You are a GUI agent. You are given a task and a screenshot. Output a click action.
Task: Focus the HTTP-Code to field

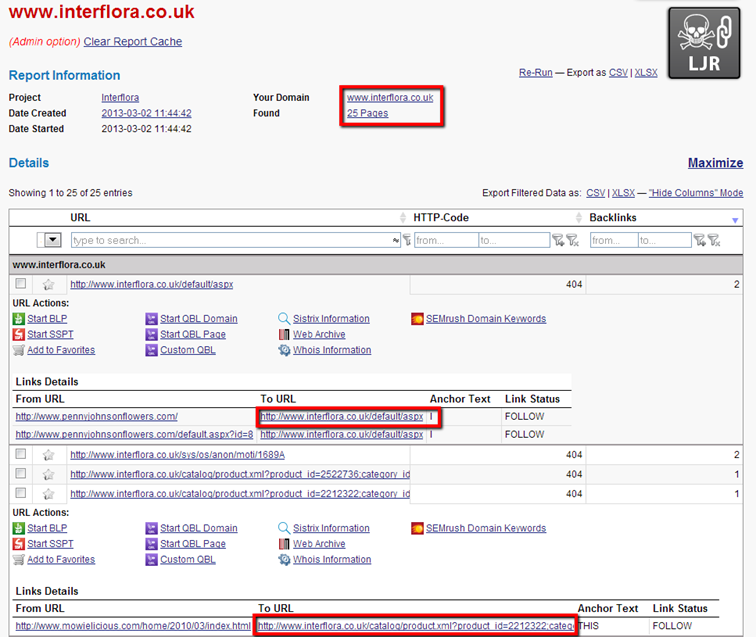tap(514, 240)
